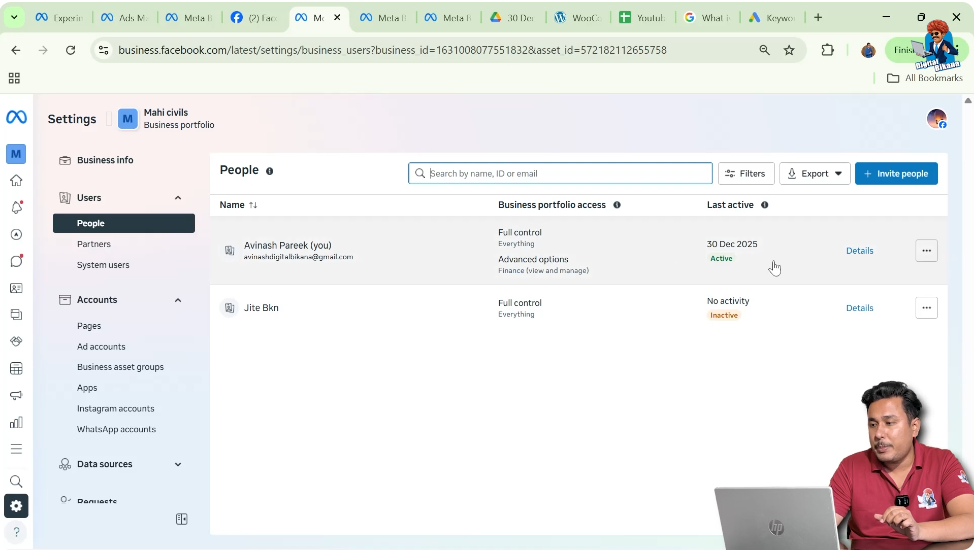Click the megaphone ads icon
This screenshot has height=552, width=975.
coord(16,395)
